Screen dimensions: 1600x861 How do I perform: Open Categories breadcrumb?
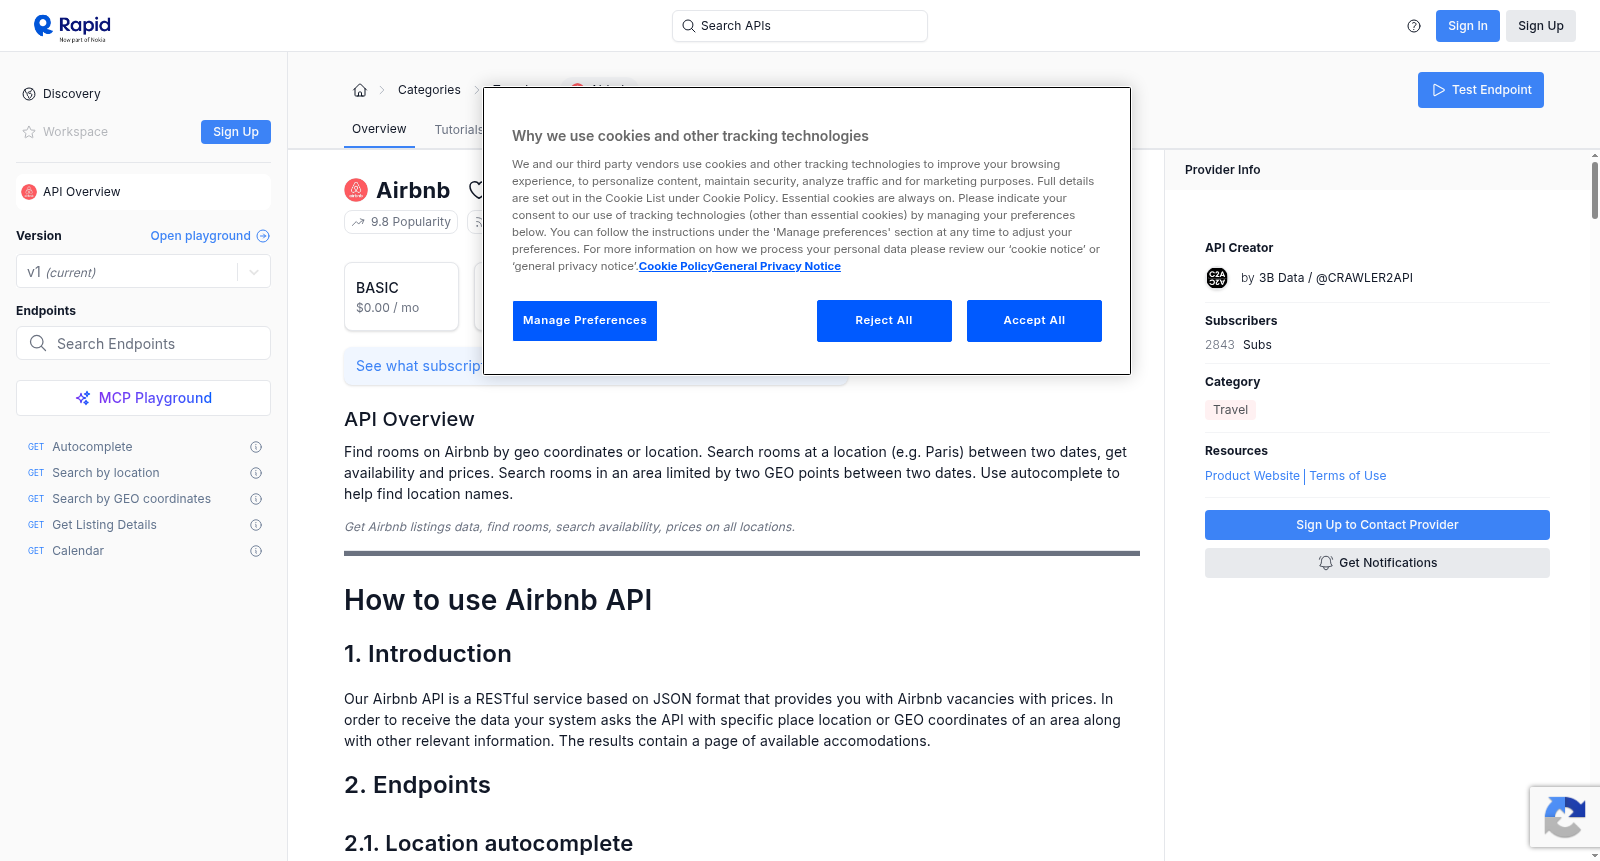coord(429,90)
